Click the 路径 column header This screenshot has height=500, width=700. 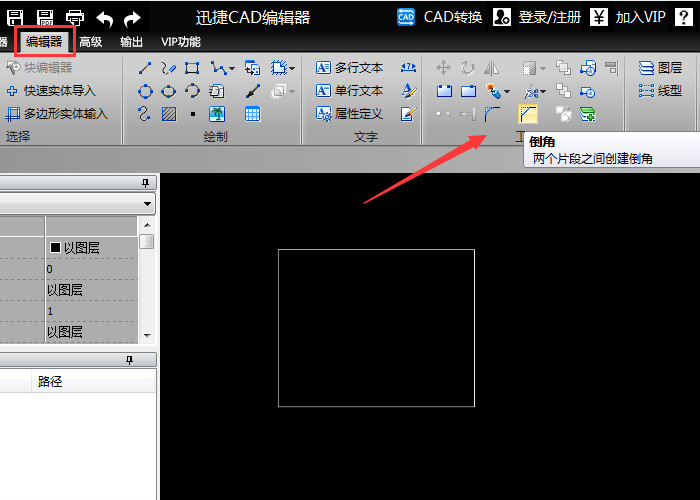point(93,381)
